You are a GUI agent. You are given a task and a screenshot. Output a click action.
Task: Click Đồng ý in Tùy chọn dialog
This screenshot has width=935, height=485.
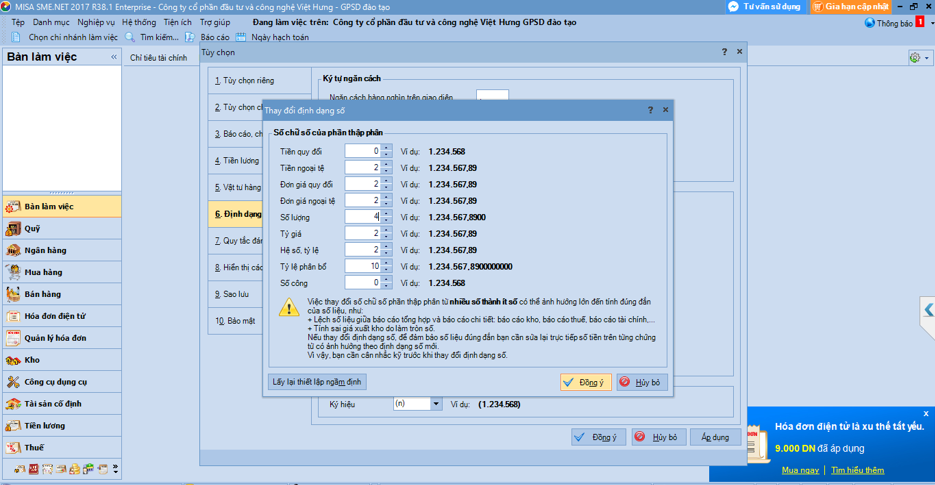click(x=598, y=437)
